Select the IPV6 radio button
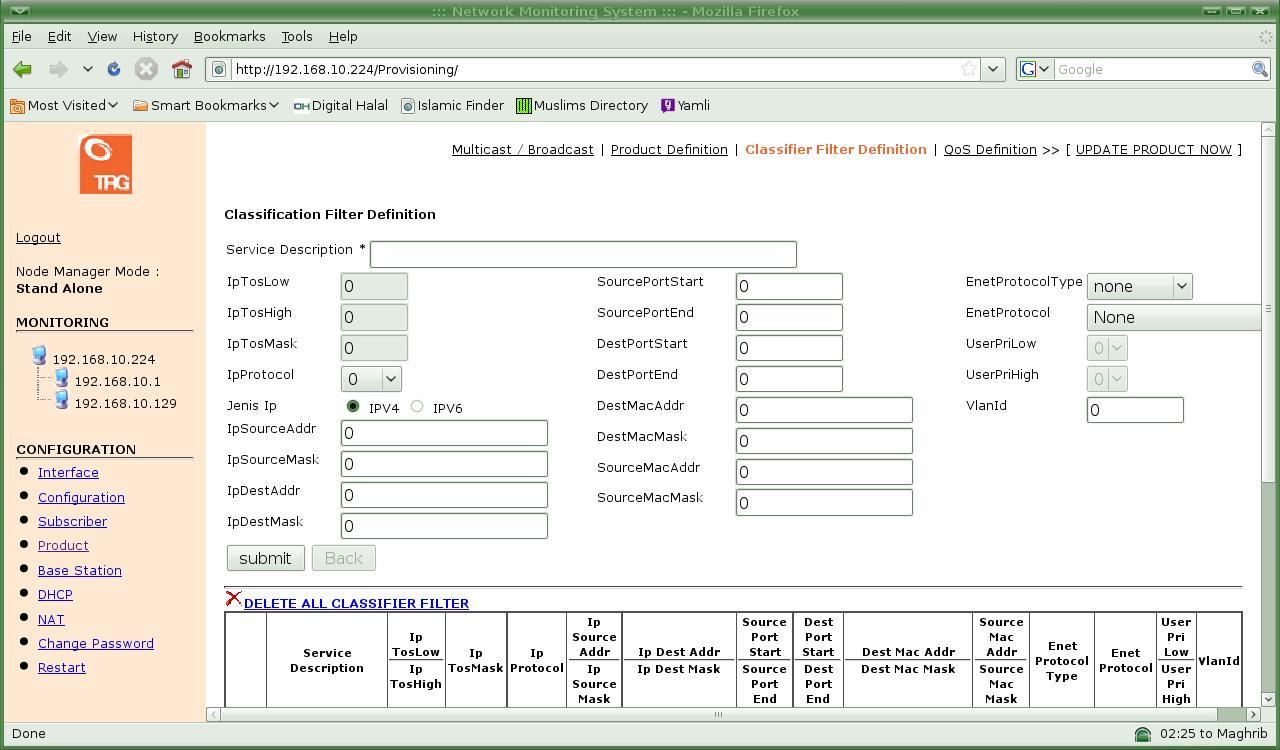The width and height of the screenshot is (1280, 750). point(417,406)
